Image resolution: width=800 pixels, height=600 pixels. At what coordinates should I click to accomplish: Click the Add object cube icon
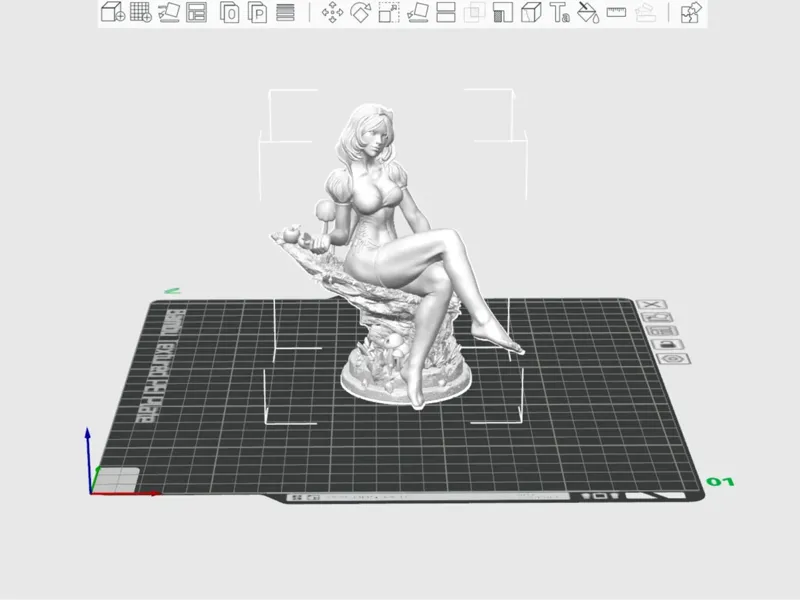click(x=113, y=12)
